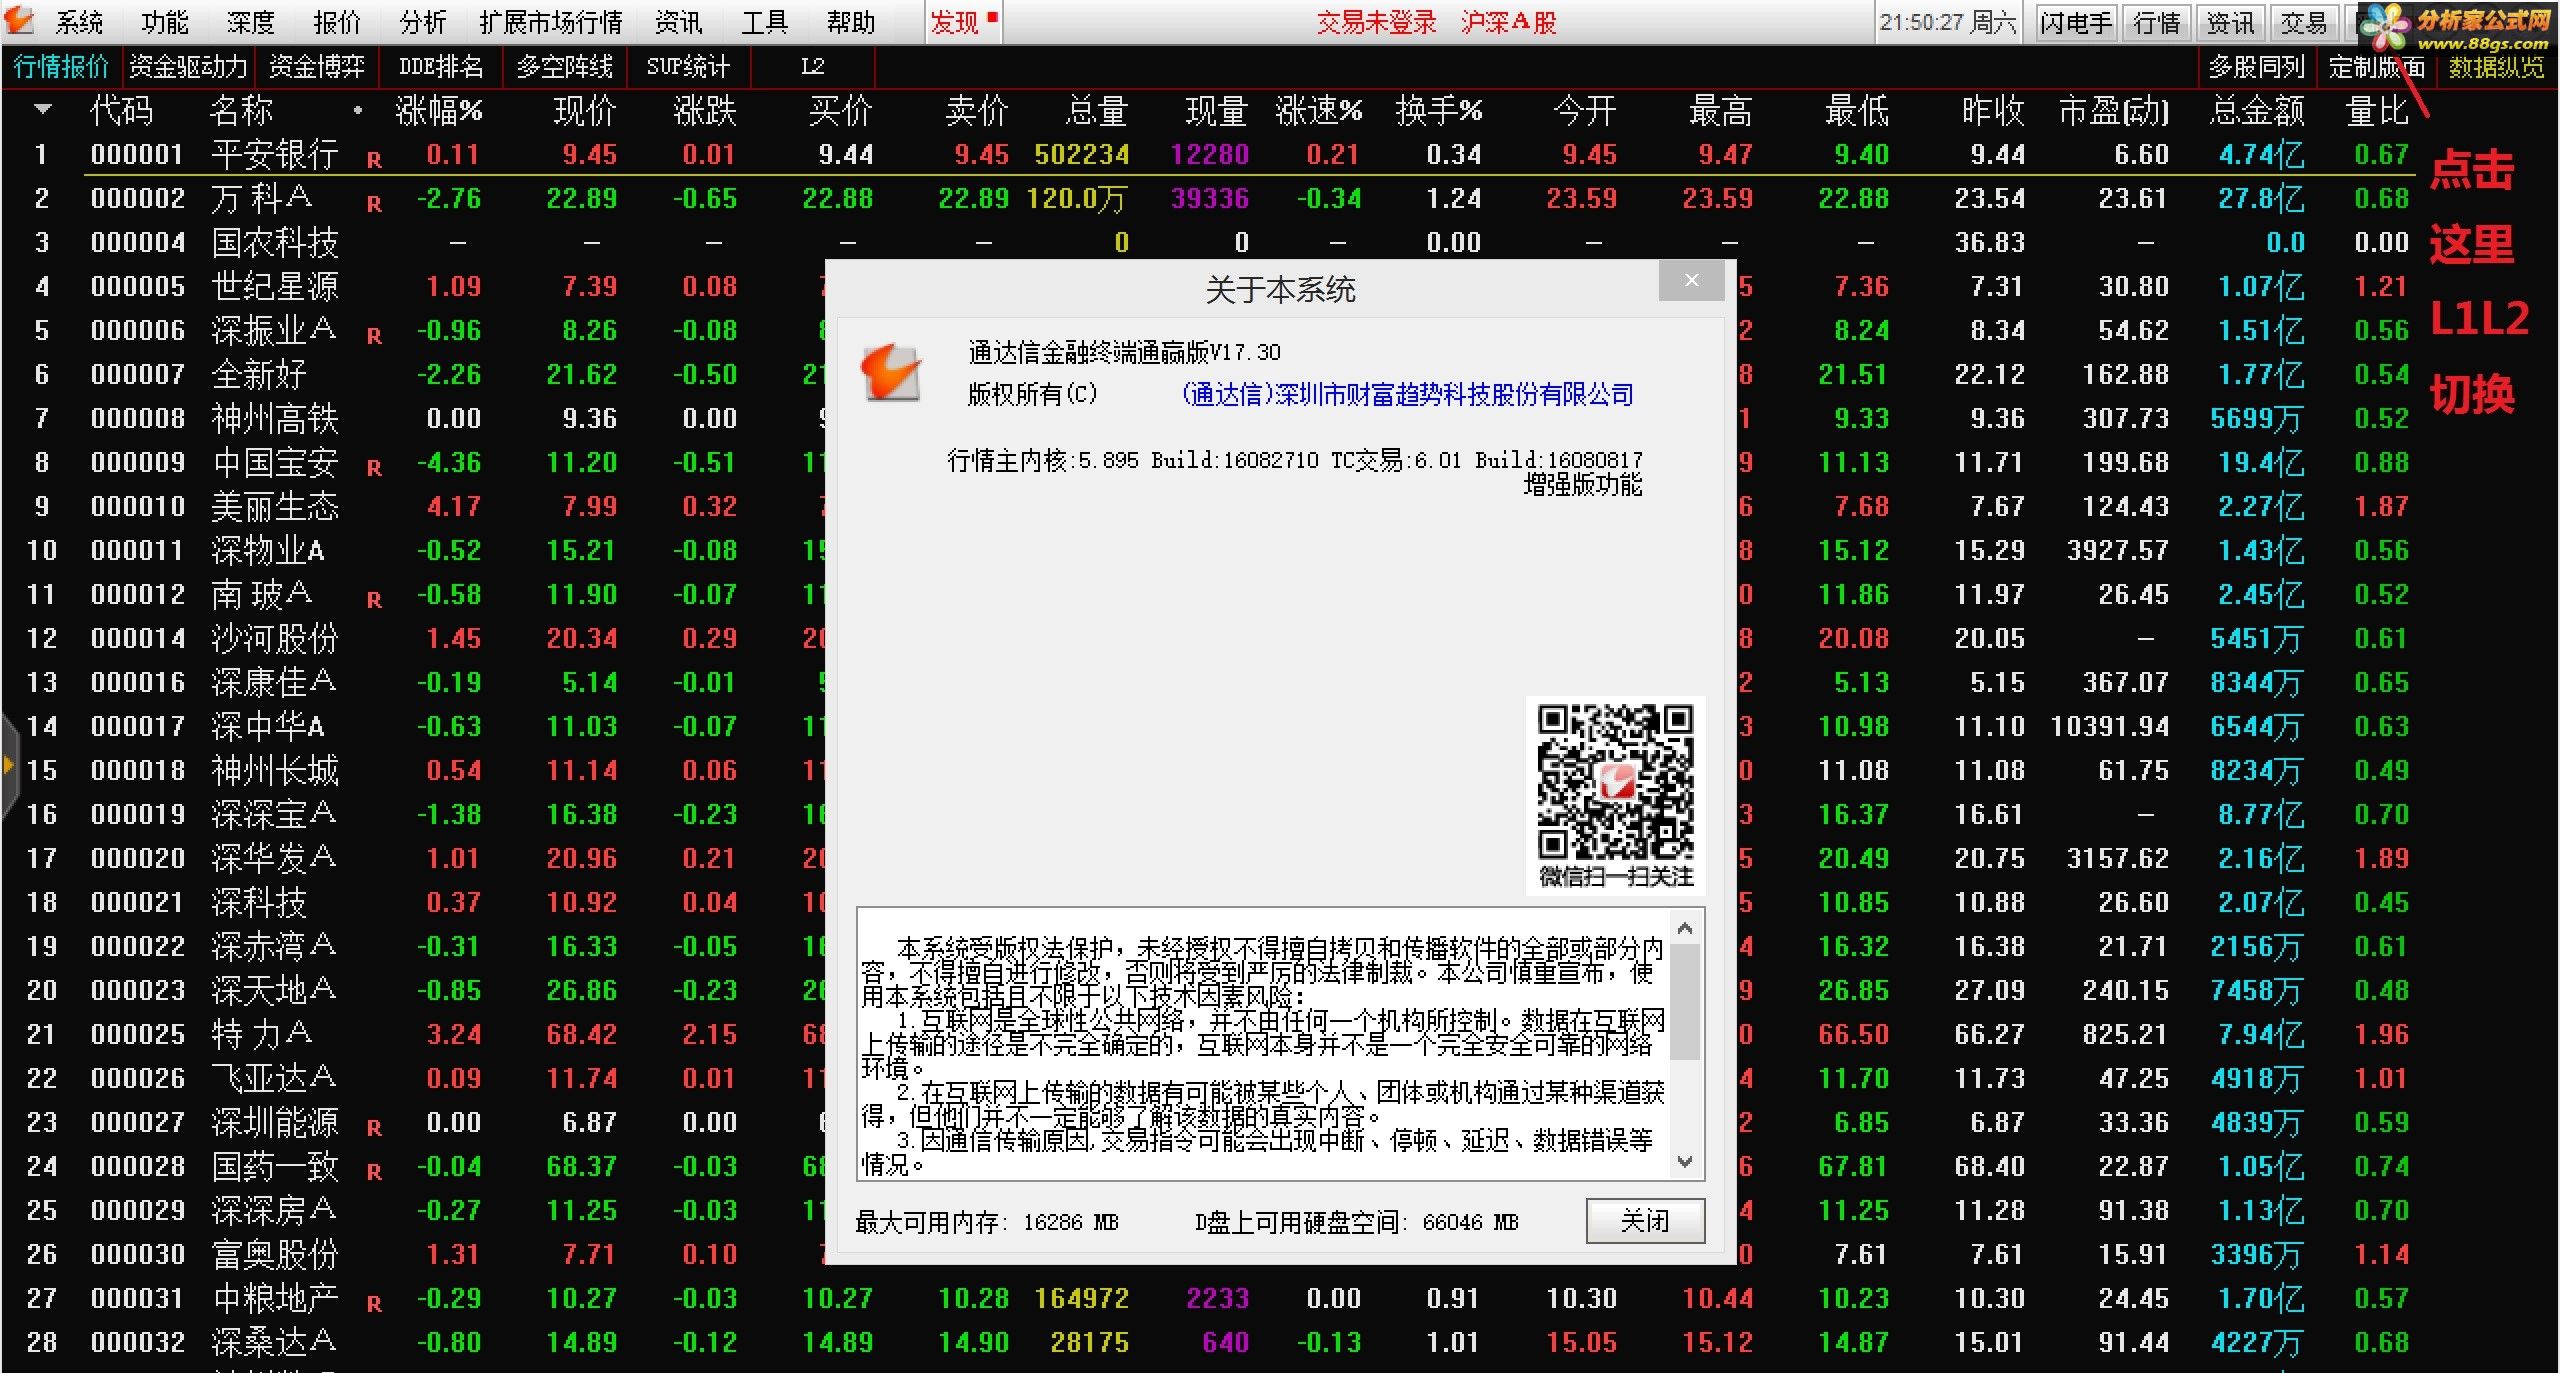The width and height of the screenshot is (2560, 1373).
Task: Open the 工具 menu
Action: click(x=765, y=22)
